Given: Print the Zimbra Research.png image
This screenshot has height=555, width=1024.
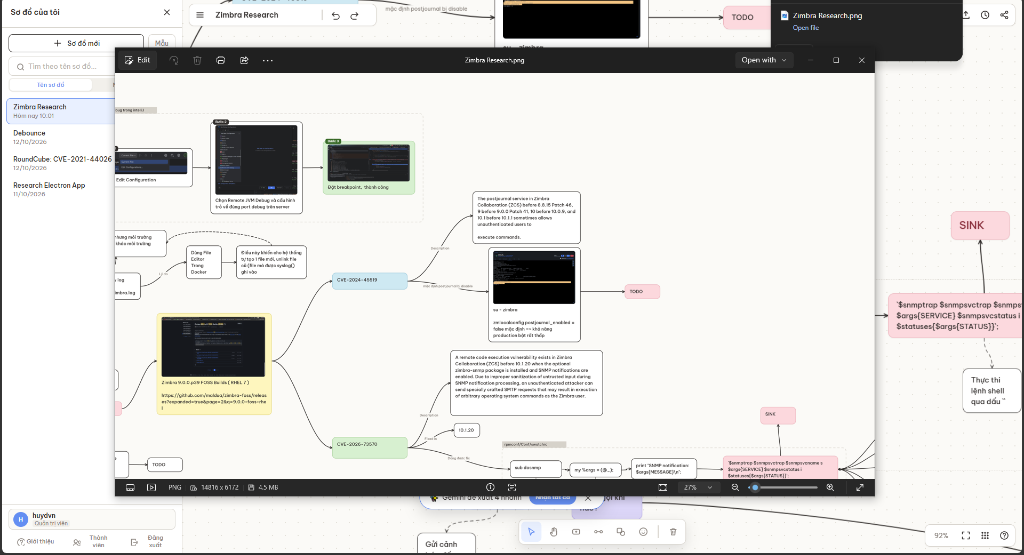Looking at the screenshot, I should click(221, 60).
